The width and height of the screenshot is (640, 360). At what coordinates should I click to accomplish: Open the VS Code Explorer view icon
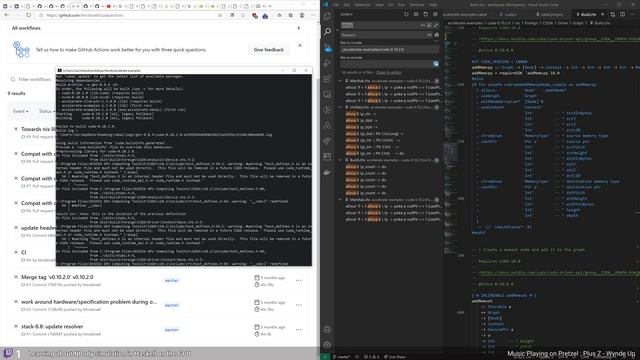point(327,16)
